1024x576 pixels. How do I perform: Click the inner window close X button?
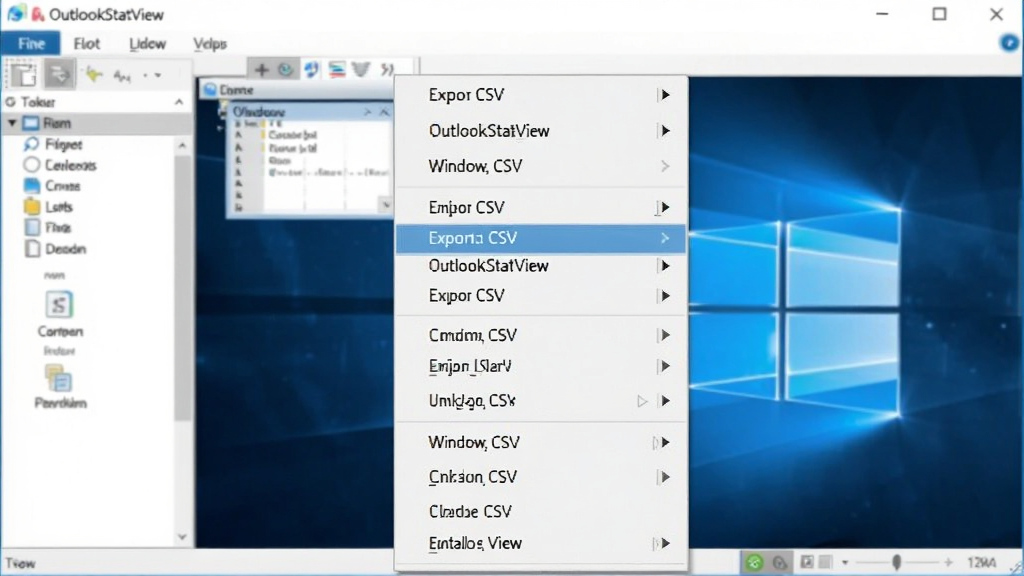[x=384, y=112]
